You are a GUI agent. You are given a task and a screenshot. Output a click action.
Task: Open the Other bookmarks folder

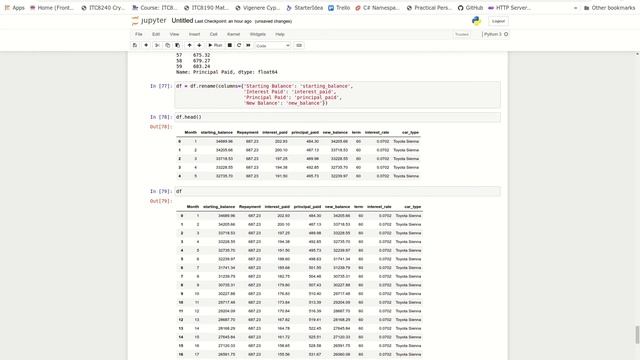click(x=609, y=8)
